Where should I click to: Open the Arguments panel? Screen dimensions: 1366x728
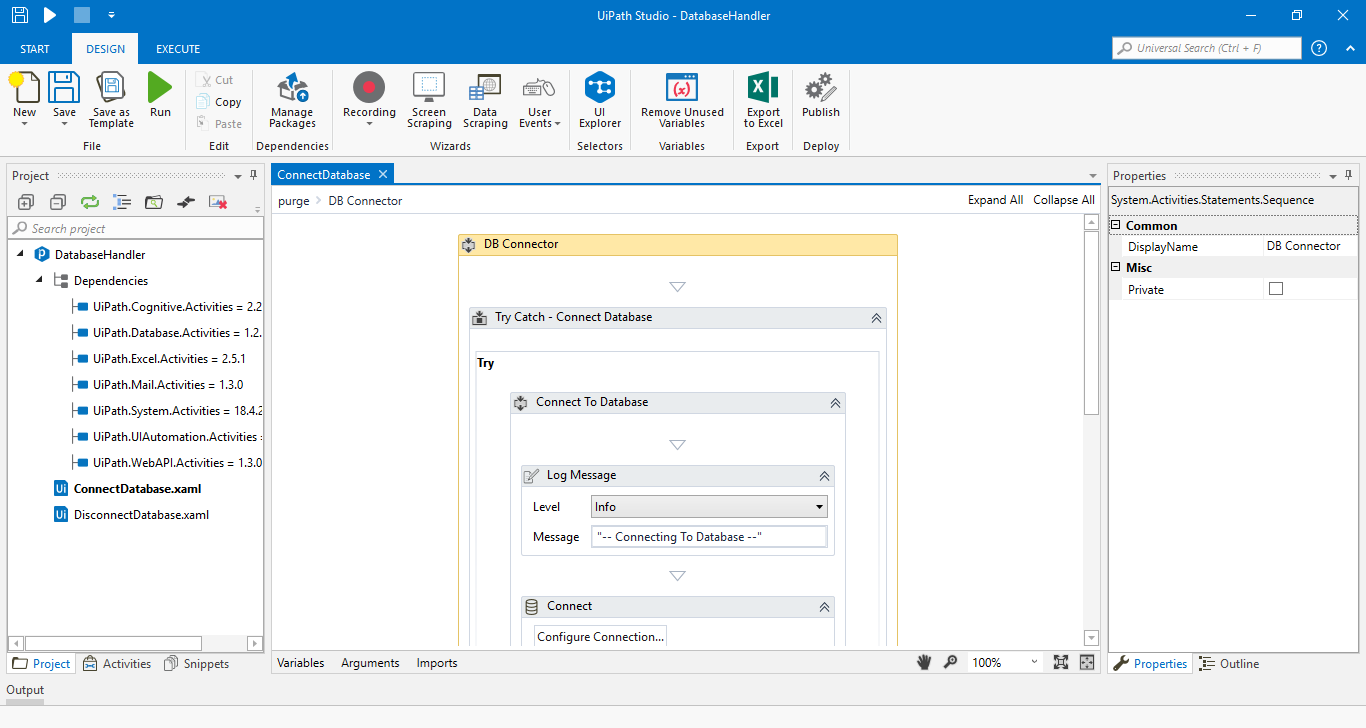pos(370,662)
